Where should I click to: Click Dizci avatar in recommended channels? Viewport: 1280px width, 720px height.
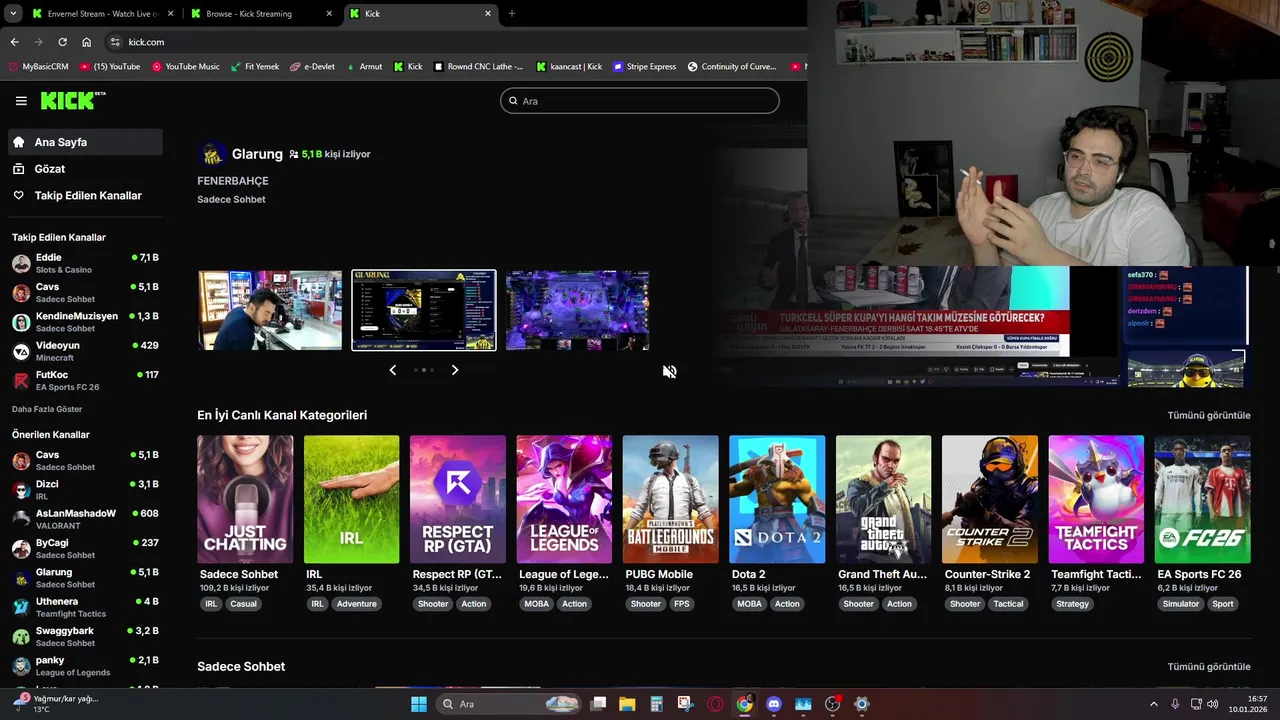(x=21, y=490)
